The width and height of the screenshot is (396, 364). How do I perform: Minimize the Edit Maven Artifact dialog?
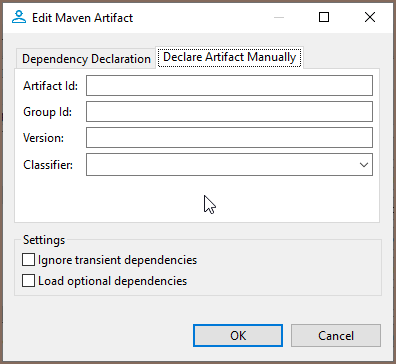pos(279,17)
